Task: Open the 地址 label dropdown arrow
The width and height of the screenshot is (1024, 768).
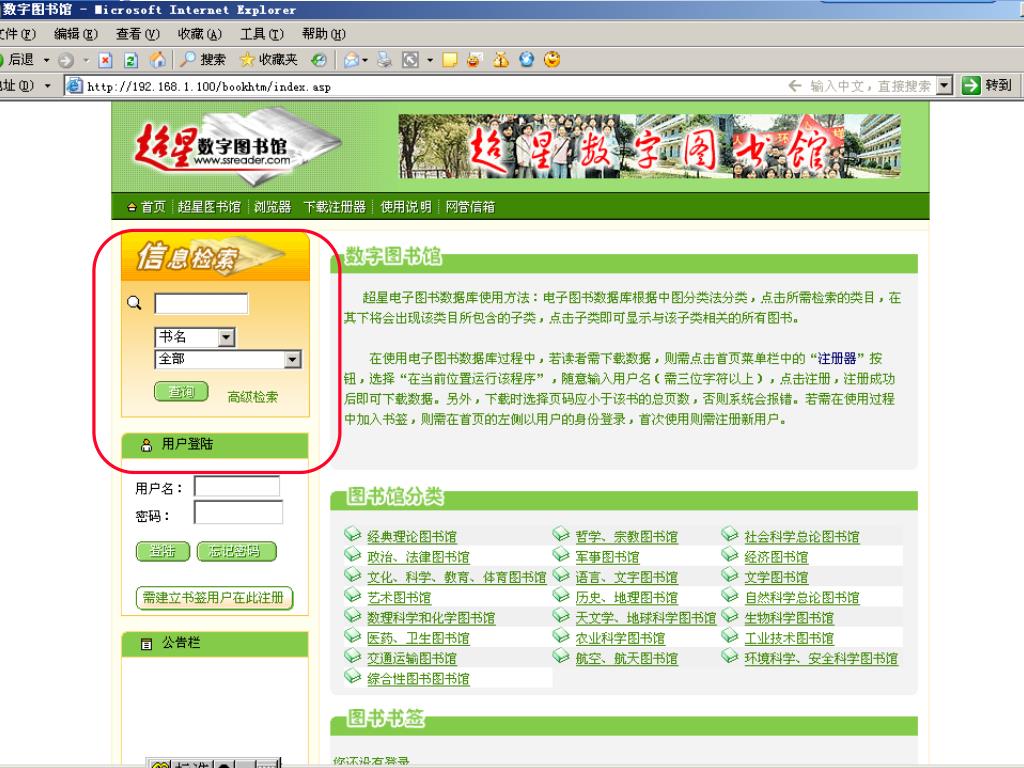Action: (47, 86)
